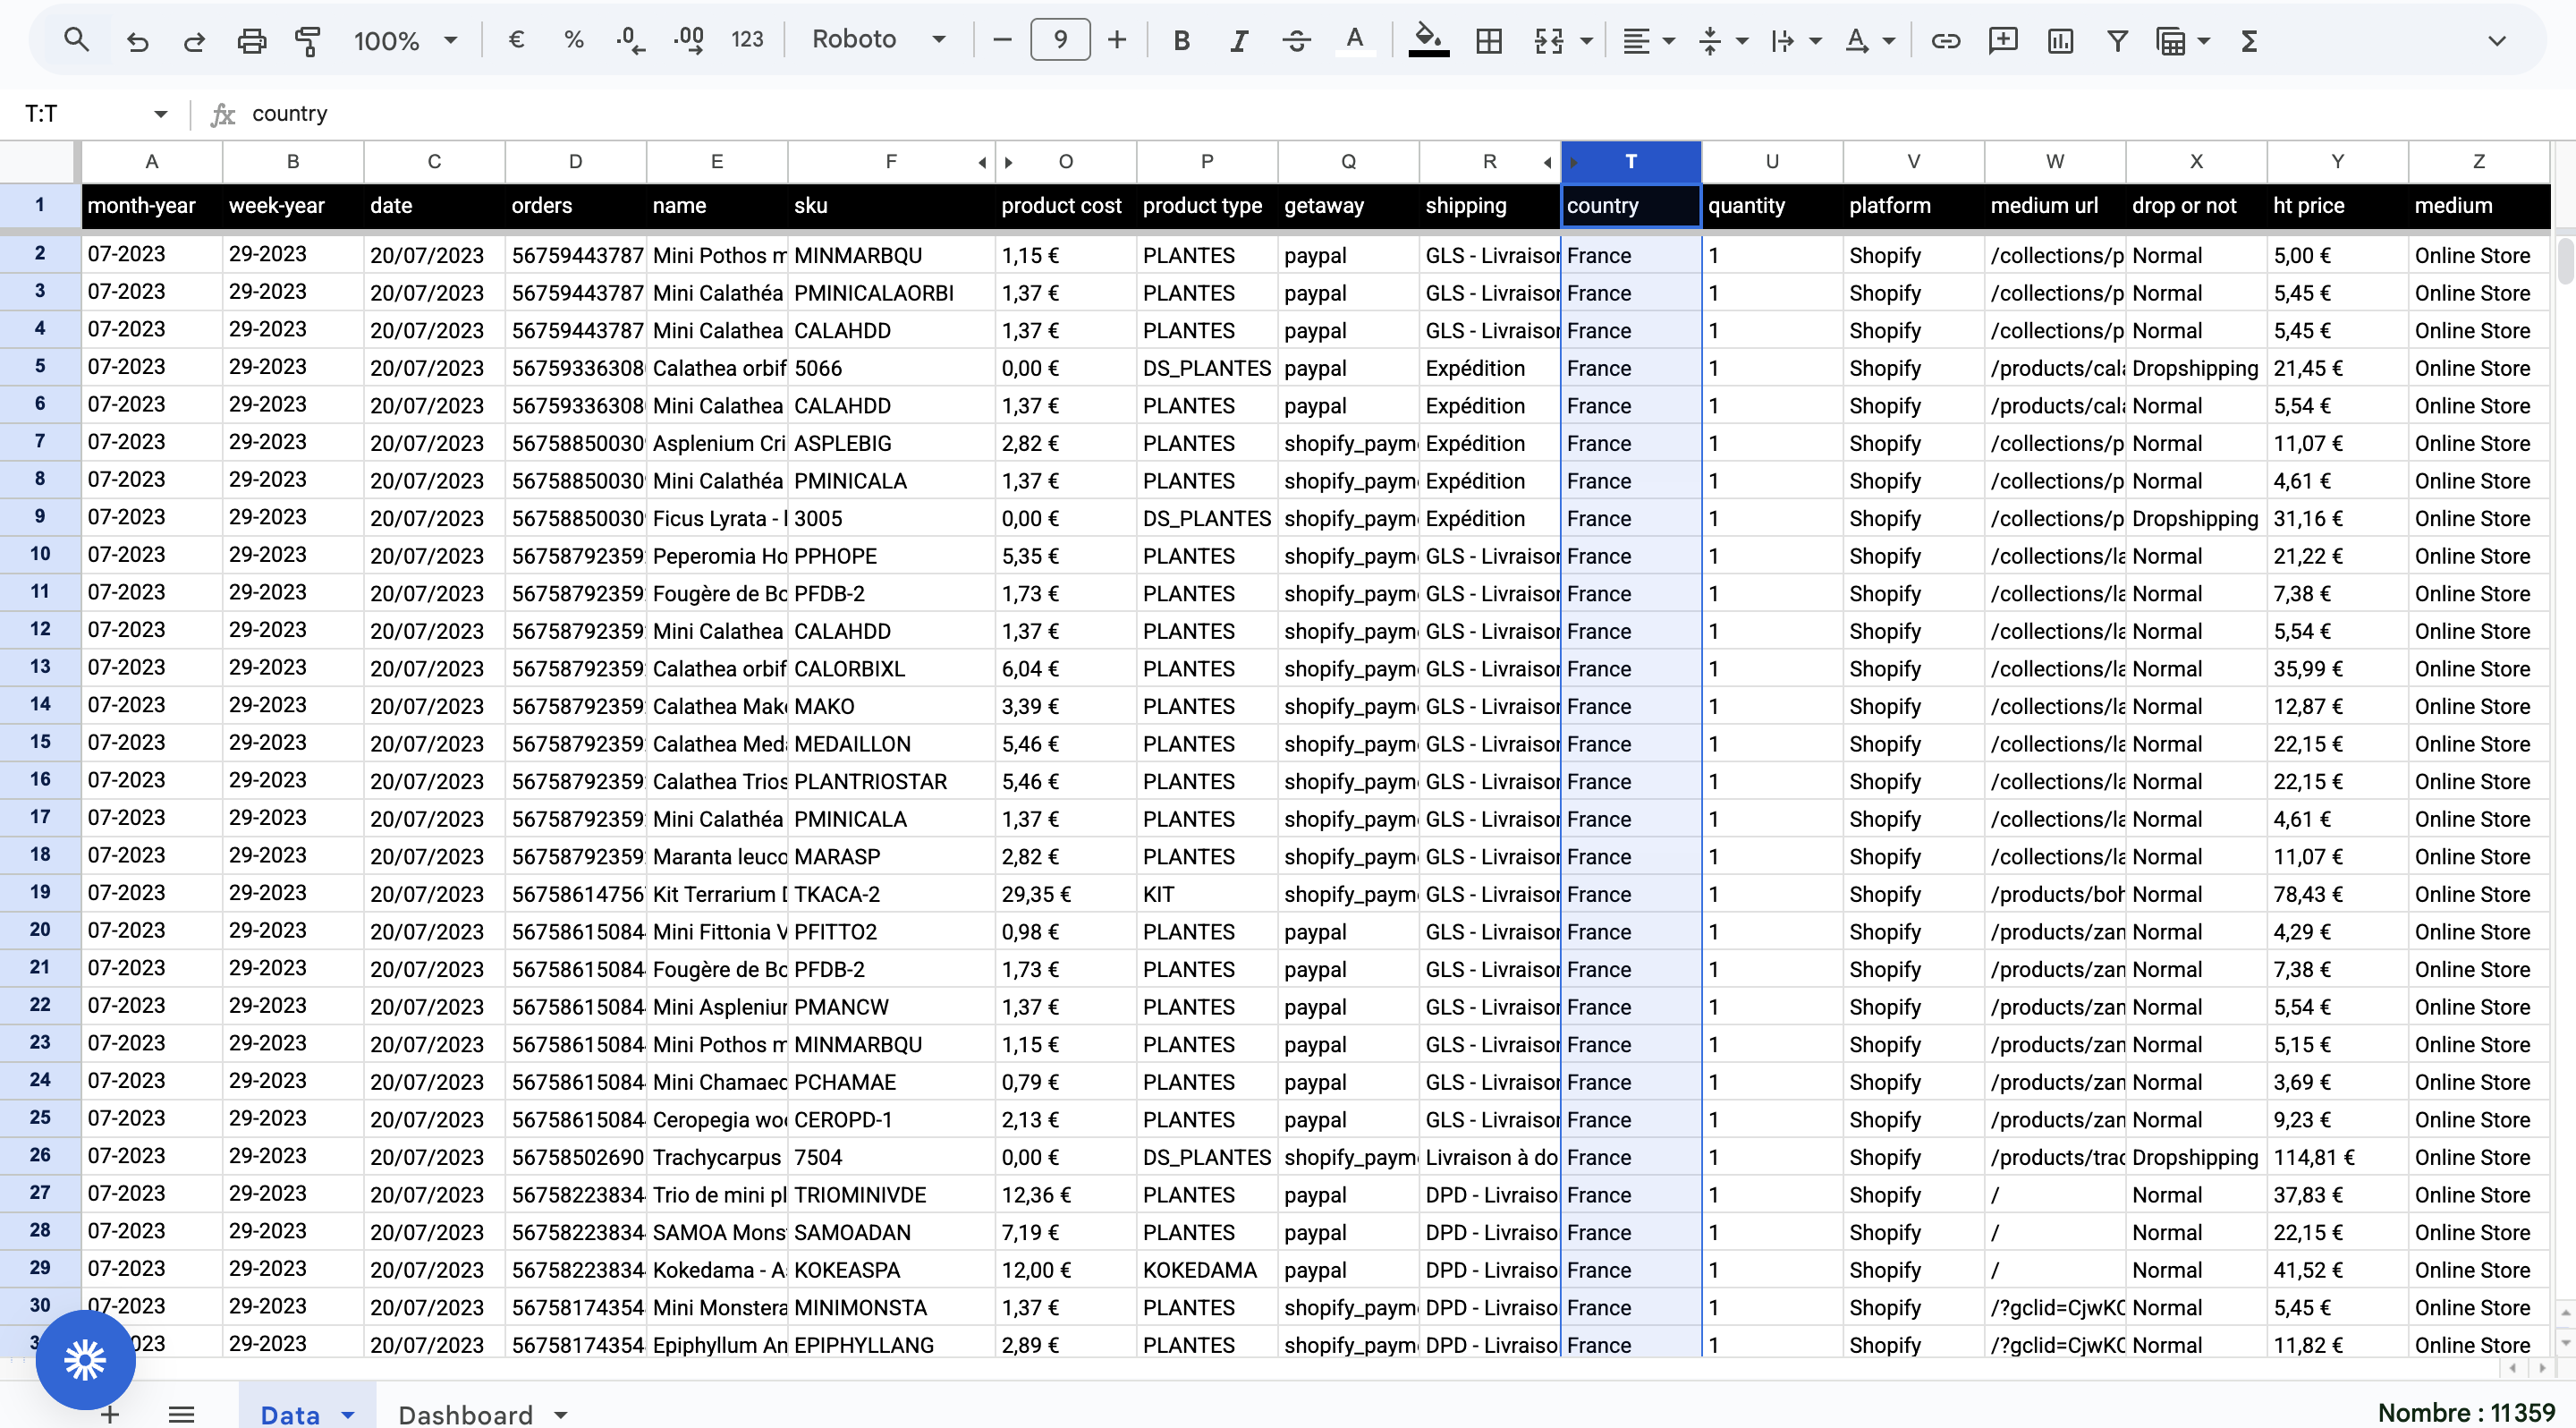This screenshot has width=2576, height=1428.
Task: Open more number formats 123
Action: click(x=747, y=40)
